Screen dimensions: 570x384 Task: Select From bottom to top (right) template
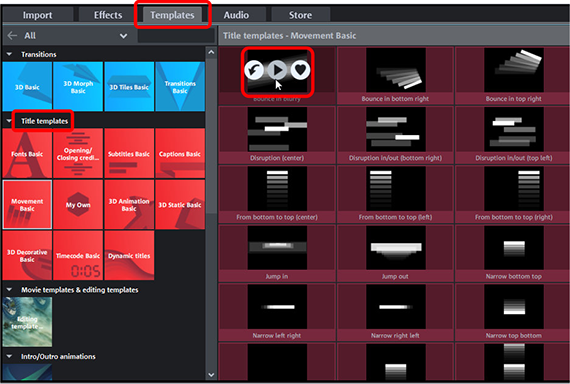pos(513,194)
